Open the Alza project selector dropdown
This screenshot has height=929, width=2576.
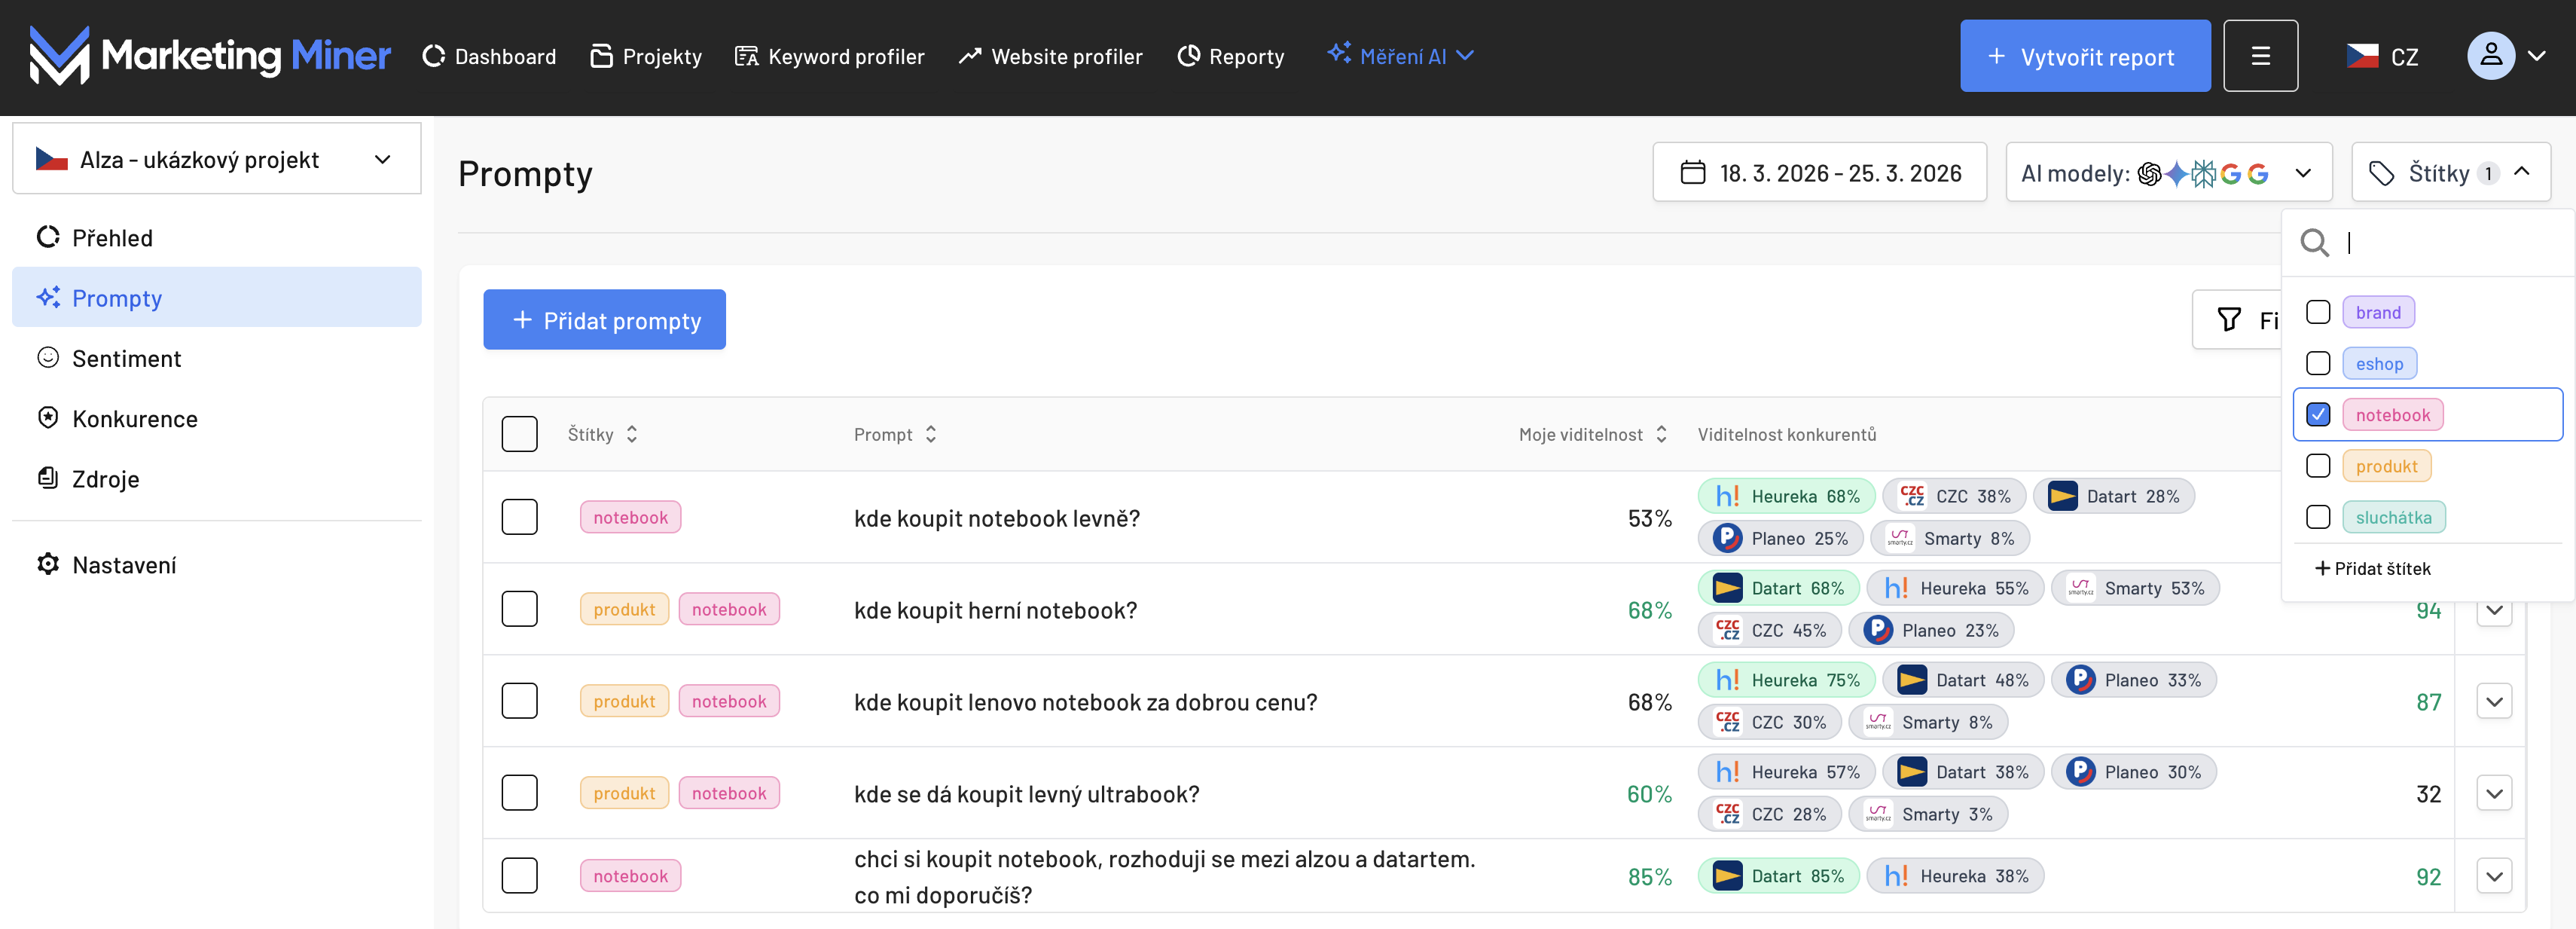tap(216, 160)
